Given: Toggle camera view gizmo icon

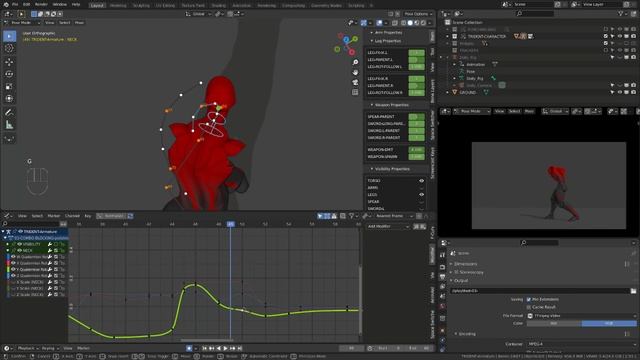Looking at the screenshot, I should point(355,82).
